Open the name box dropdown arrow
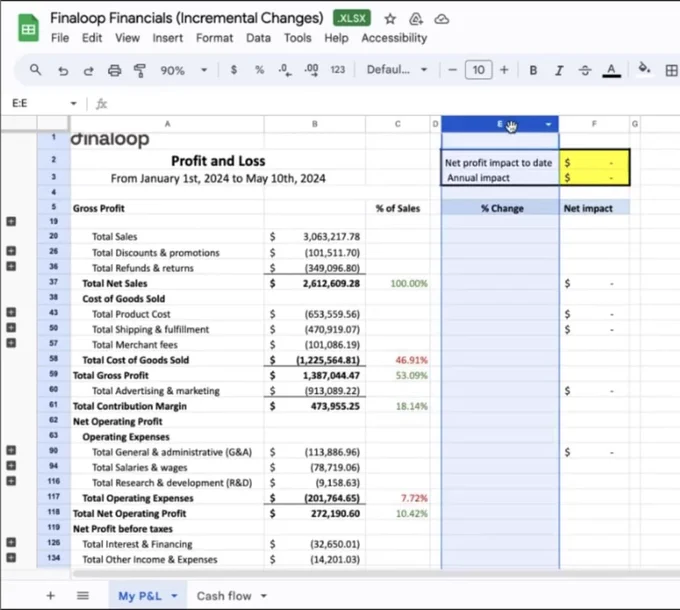This screenshot has width=680, height=610. [73, 103]
